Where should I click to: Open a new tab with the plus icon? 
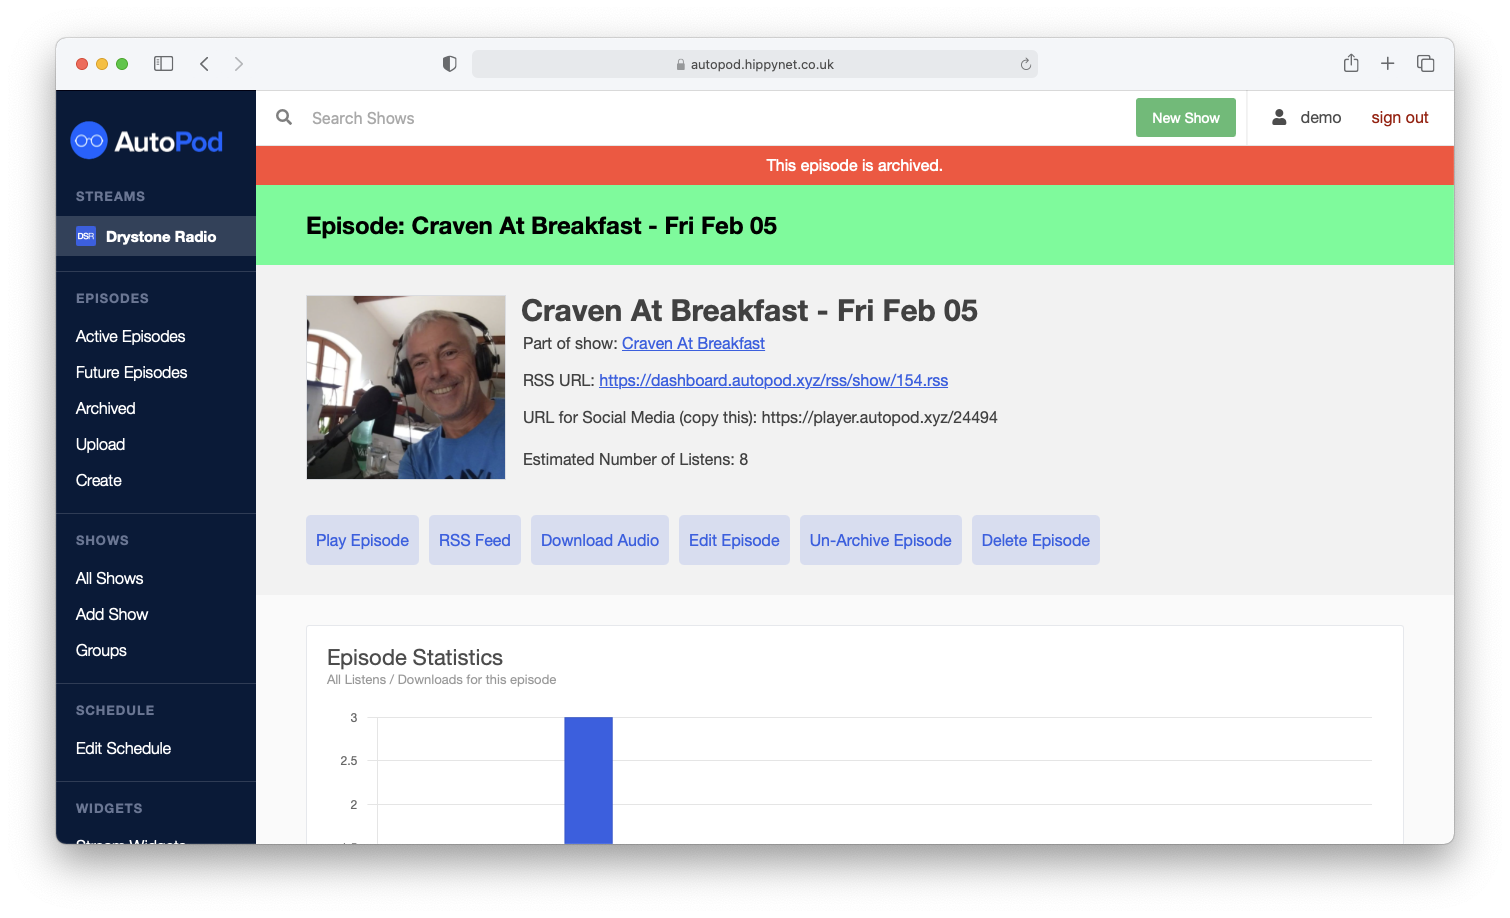pos(1388,64)
